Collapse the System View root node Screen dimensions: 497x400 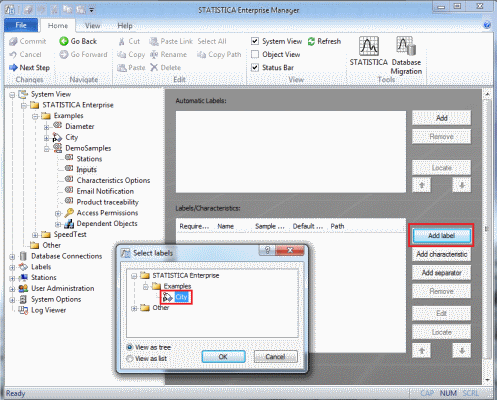click(12, 95)
